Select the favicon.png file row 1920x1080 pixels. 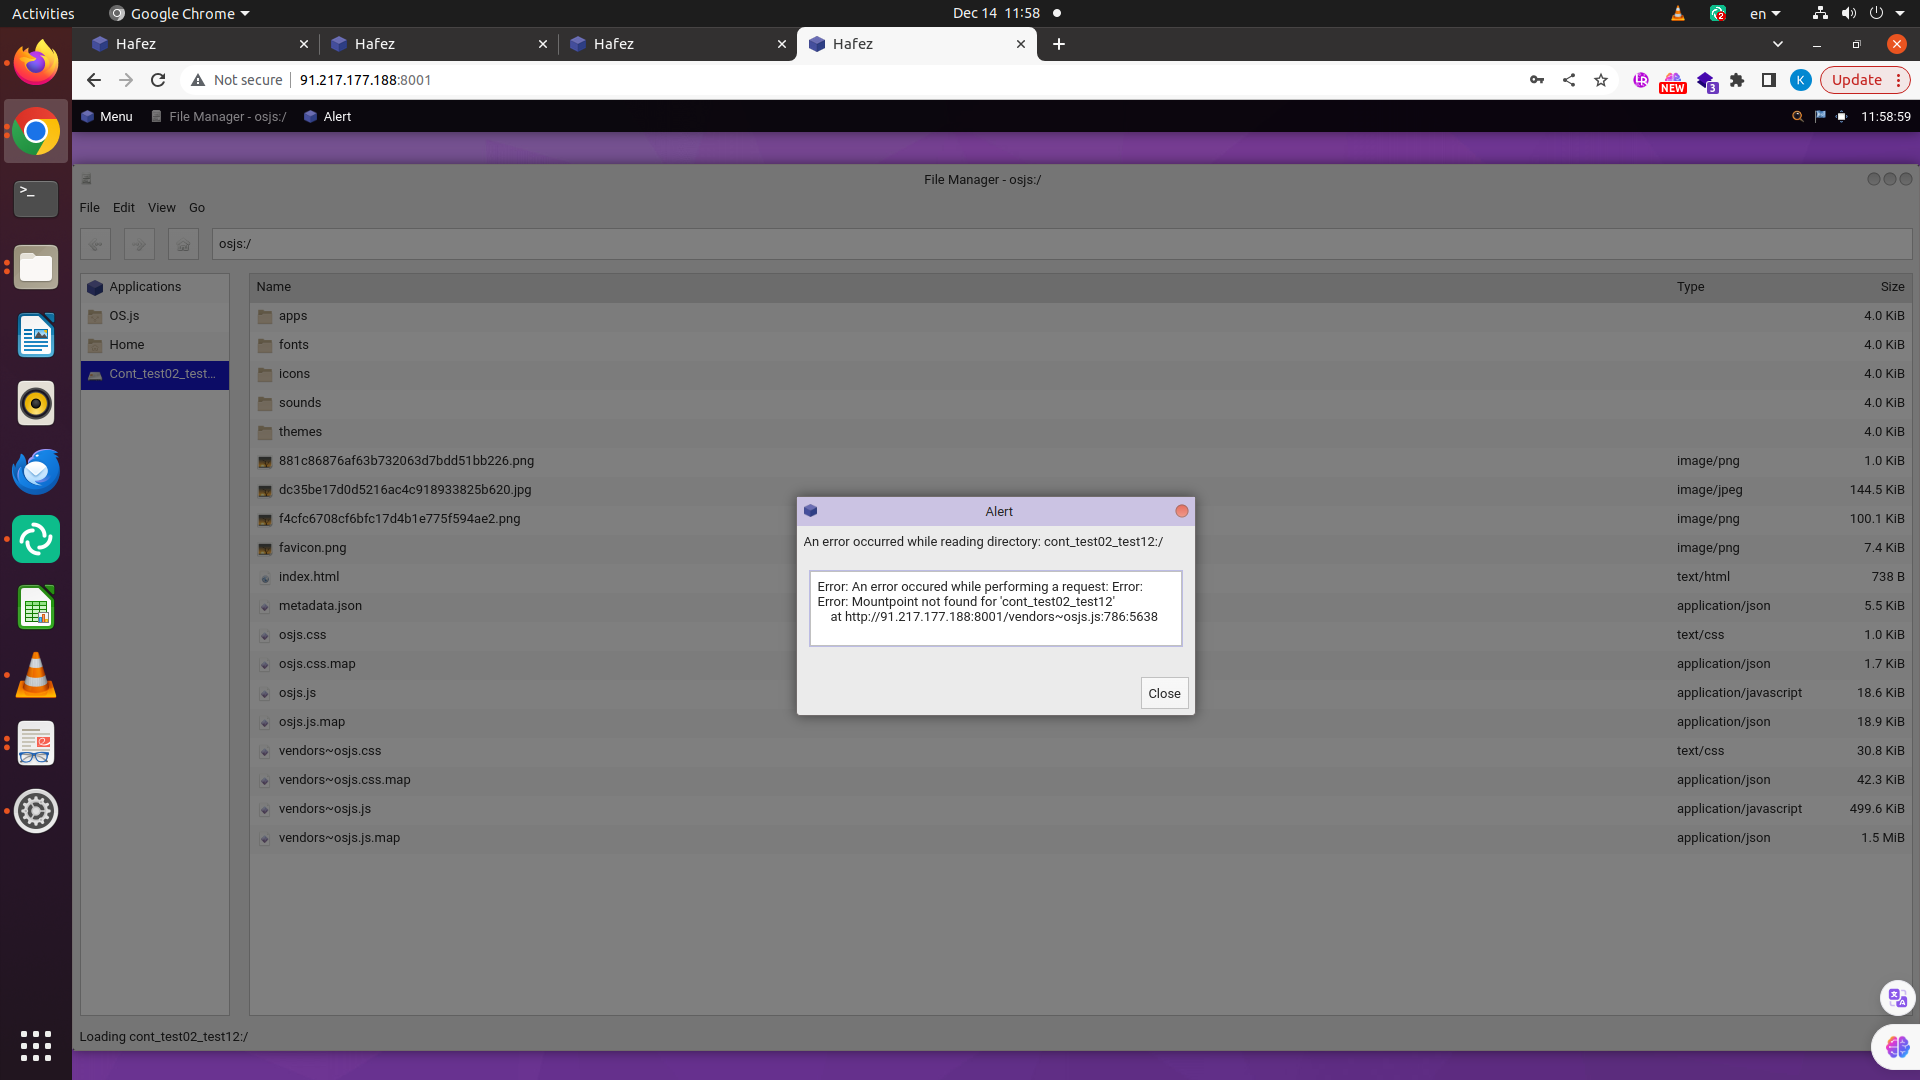click(x=313, y=548)
